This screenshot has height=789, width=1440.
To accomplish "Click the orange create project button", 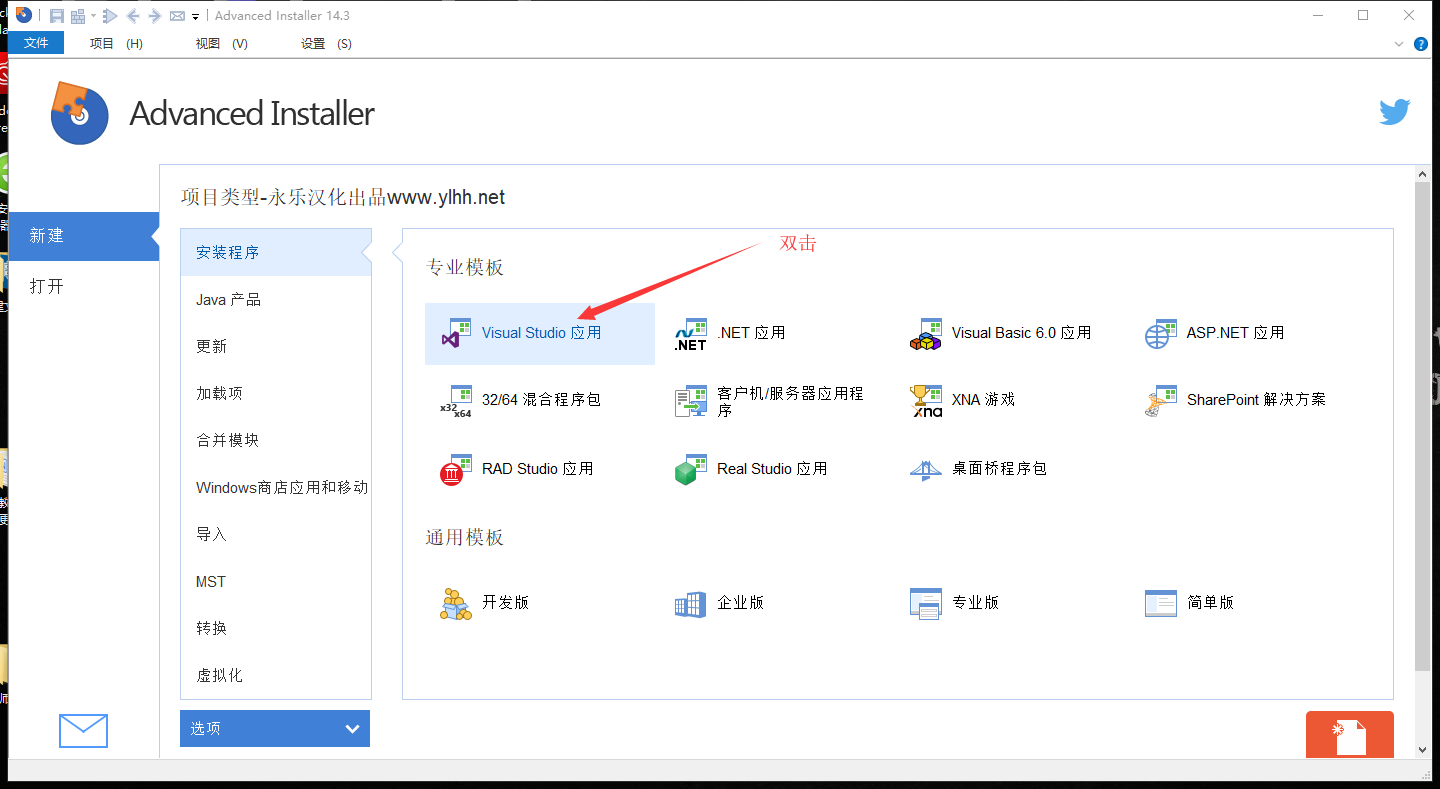I will click(x=1349, y=735).
